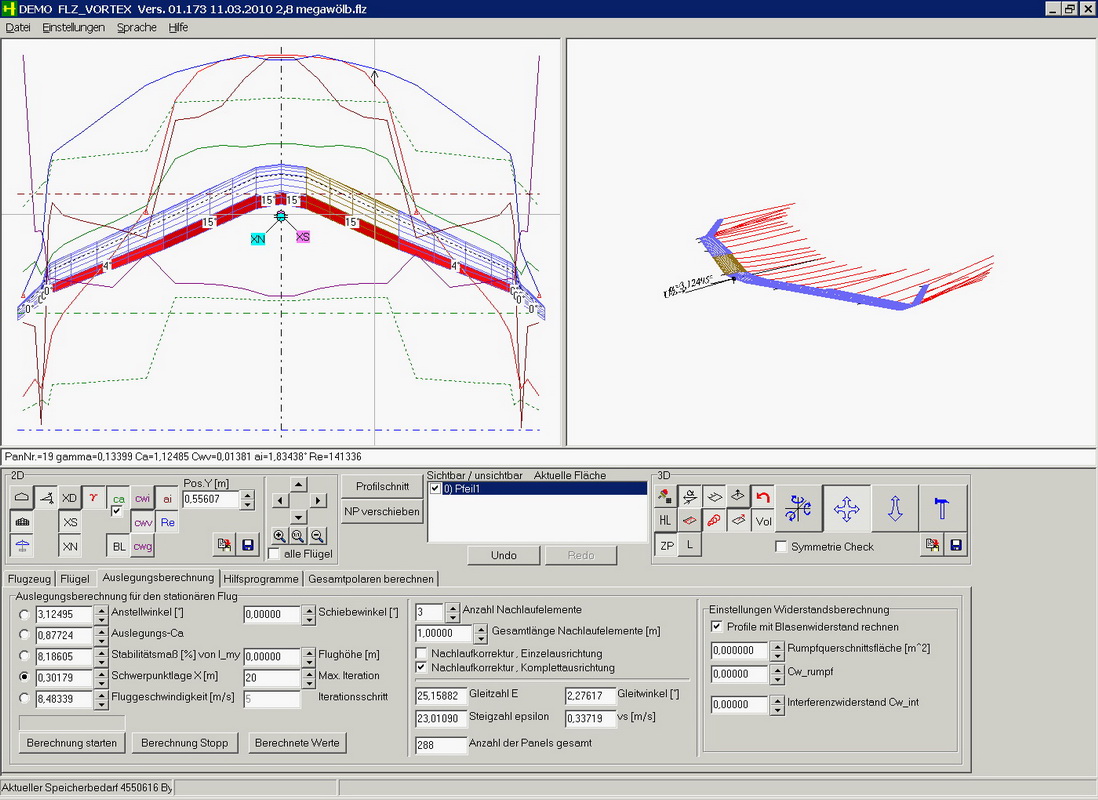Viewport: 1098px width, 800px height.
Task: Click the Profilschnitt button
Action: pyautogui.click(x=382, y=485)
